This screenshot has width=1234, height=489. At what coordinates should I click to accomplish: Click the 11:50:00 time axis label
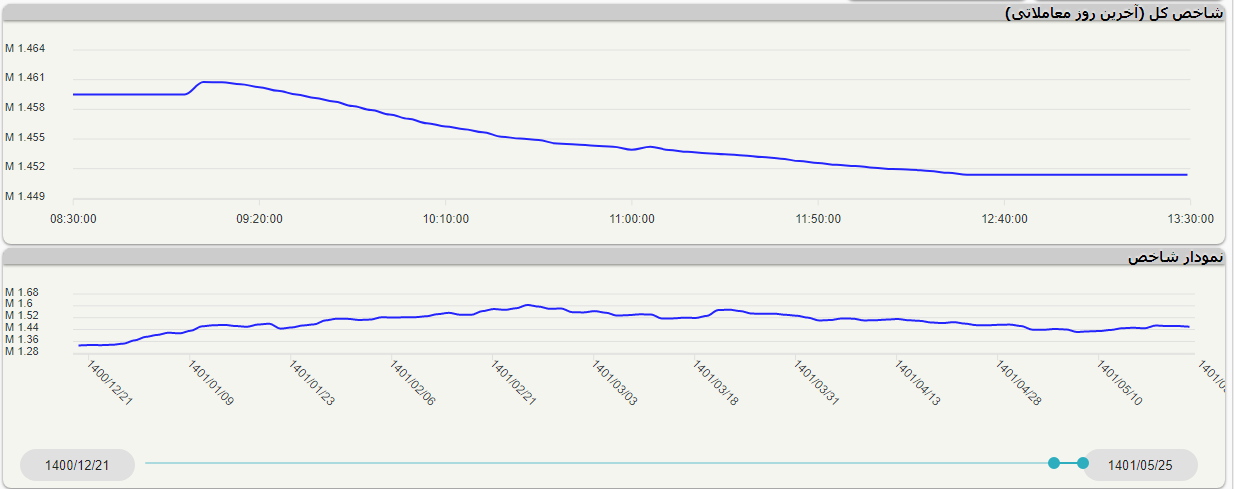click(x=817, y=218)
